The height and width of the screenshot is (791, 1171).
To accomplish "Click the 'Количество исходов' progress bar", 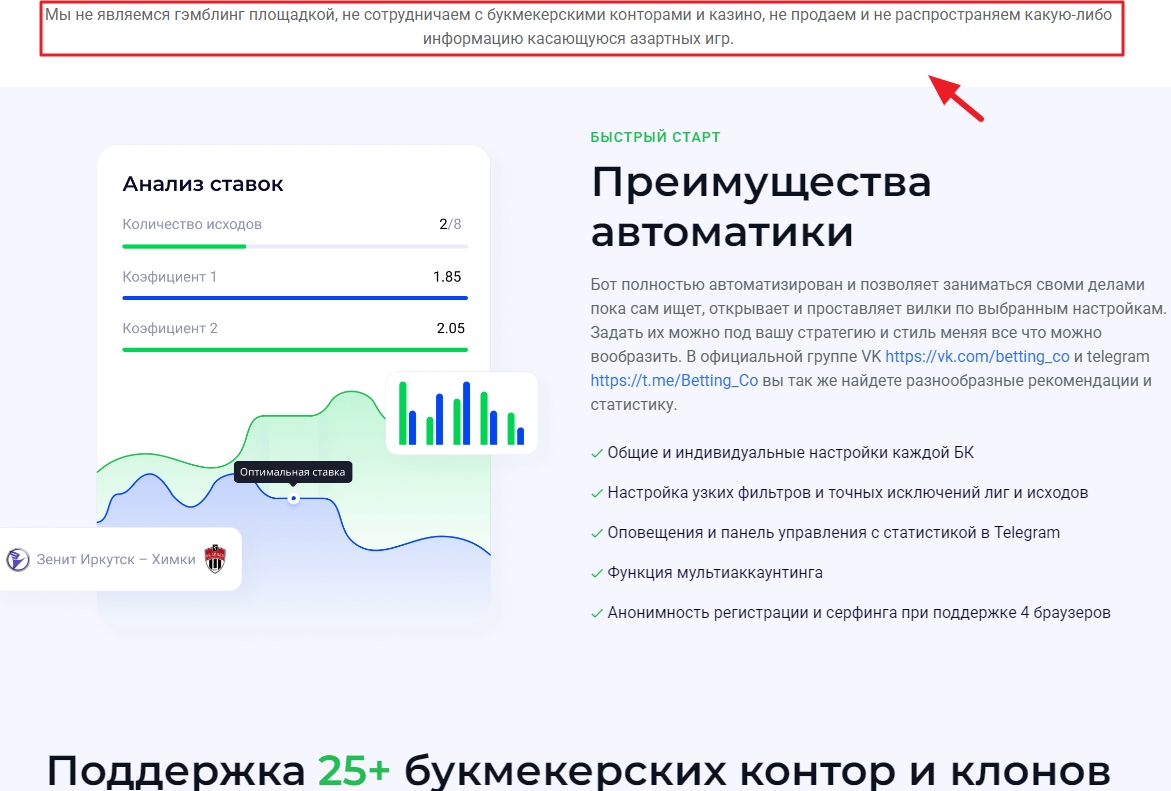I will click(294, 246).
